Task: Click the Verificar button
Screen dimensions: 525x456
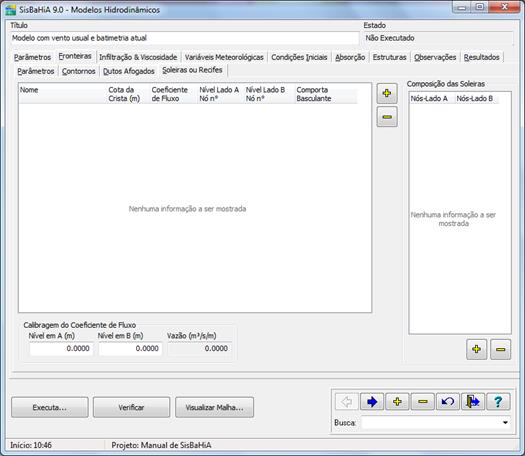Action: (131, 407)
